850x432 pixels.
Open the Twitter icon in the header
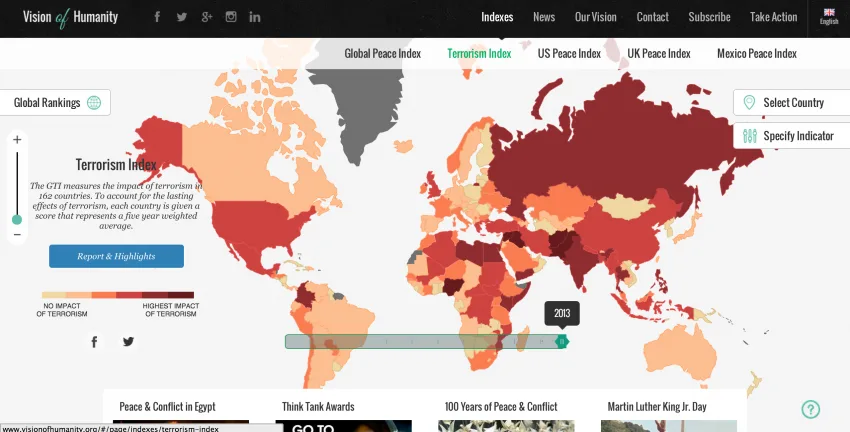pyautogui.click(x=182, y=17)
